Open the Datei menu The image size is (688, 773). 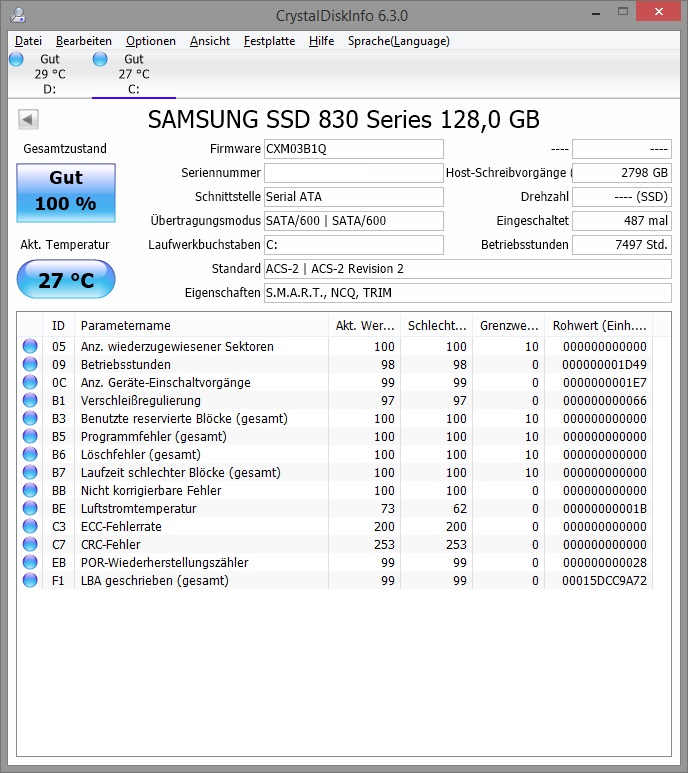tap(28, 41)
